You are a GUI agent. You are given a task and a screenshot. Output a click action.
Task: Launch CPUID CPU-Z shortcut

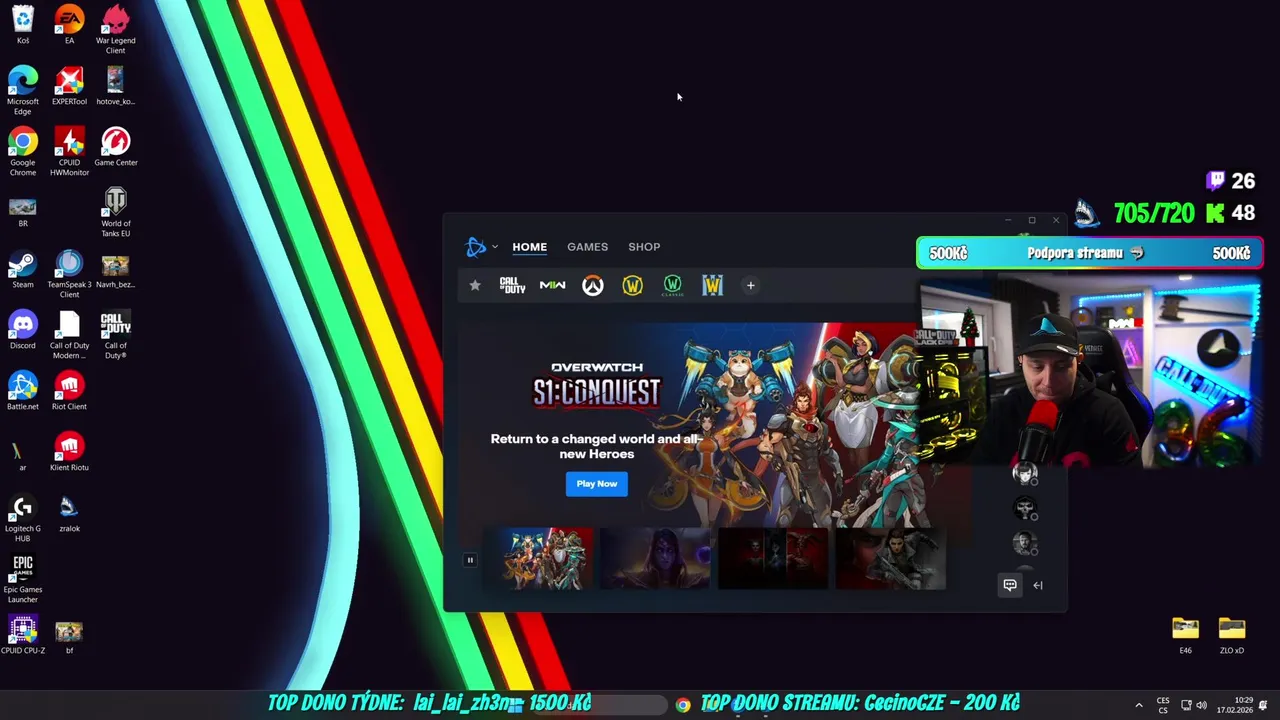click(x=23, y=634)
